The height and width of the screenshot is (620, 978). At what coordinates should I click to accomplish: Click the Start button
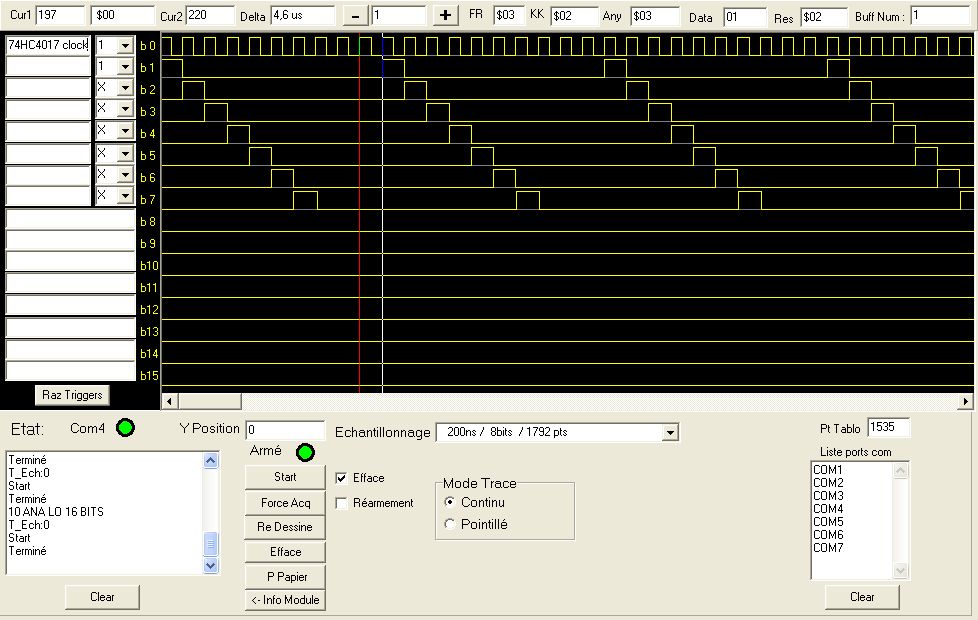click(x=285, y=477)
